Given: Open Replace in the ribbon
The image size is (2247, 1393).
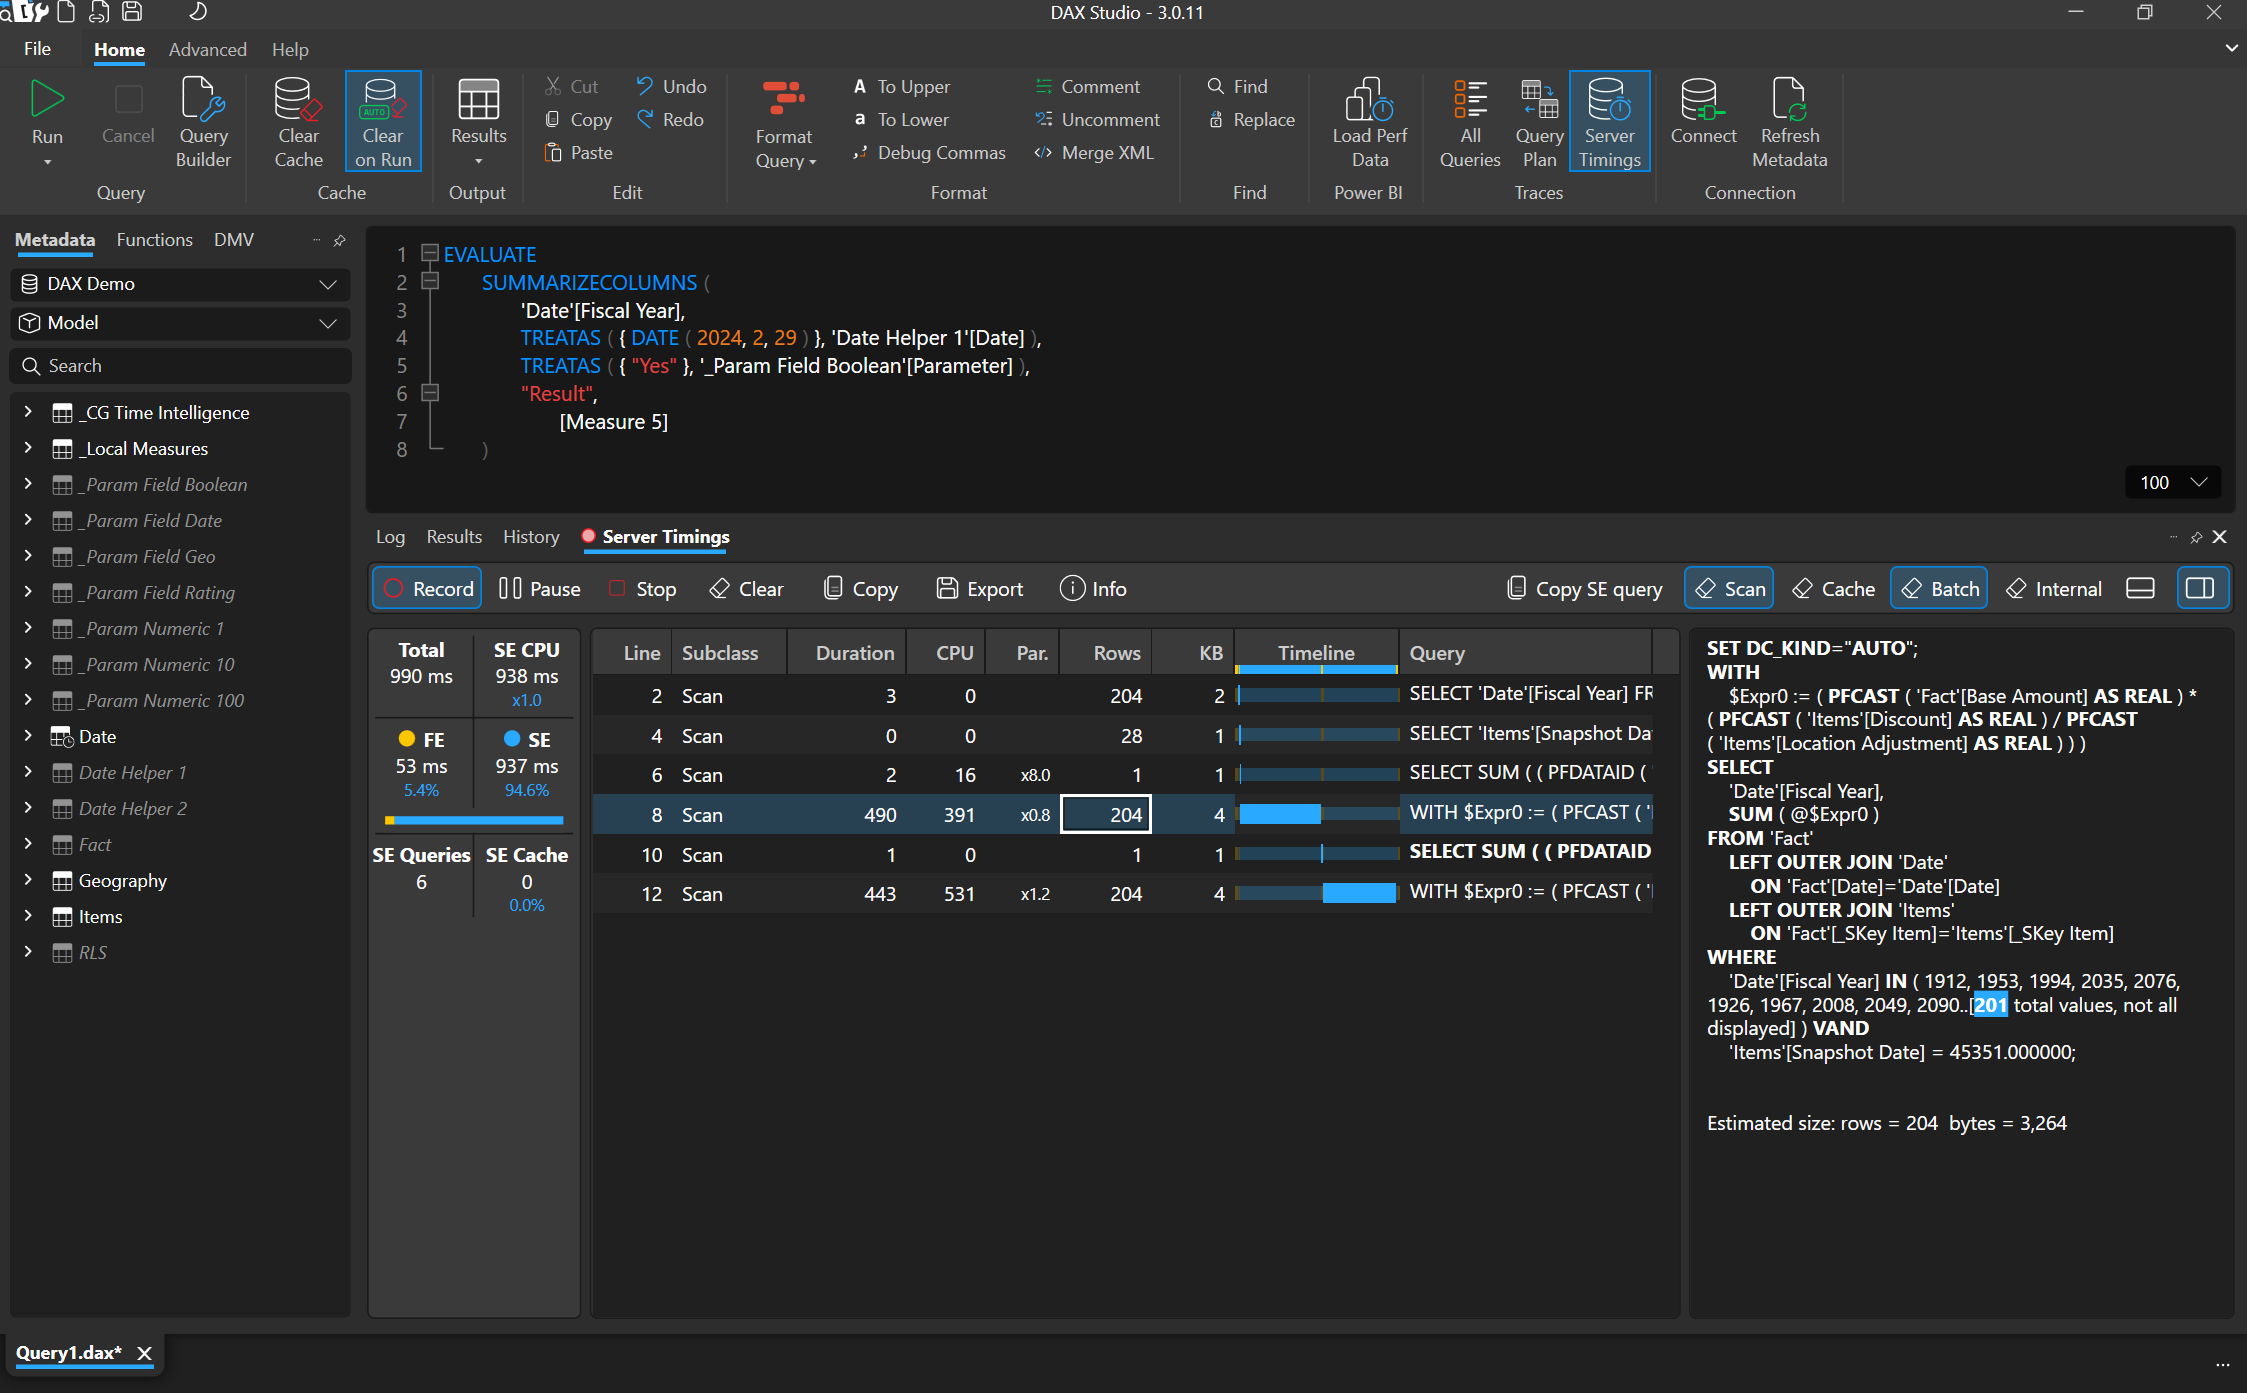Looking at the screenshot, I should [x=1251, y=119].
